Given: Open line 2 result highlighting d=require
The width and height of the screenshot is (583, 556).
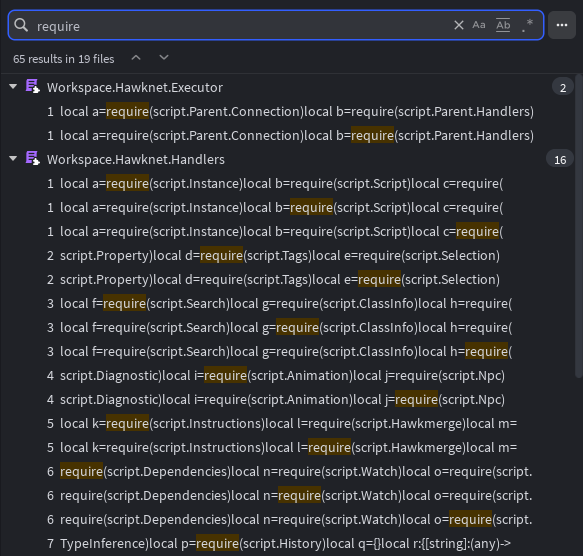Looking at the screenshot, I should point(273,255).
